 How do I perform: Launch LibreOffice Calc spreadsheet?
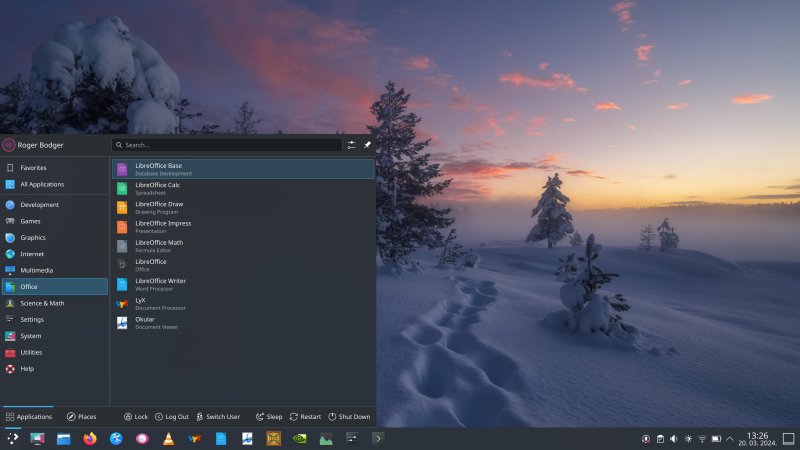[x=243, y=188]
